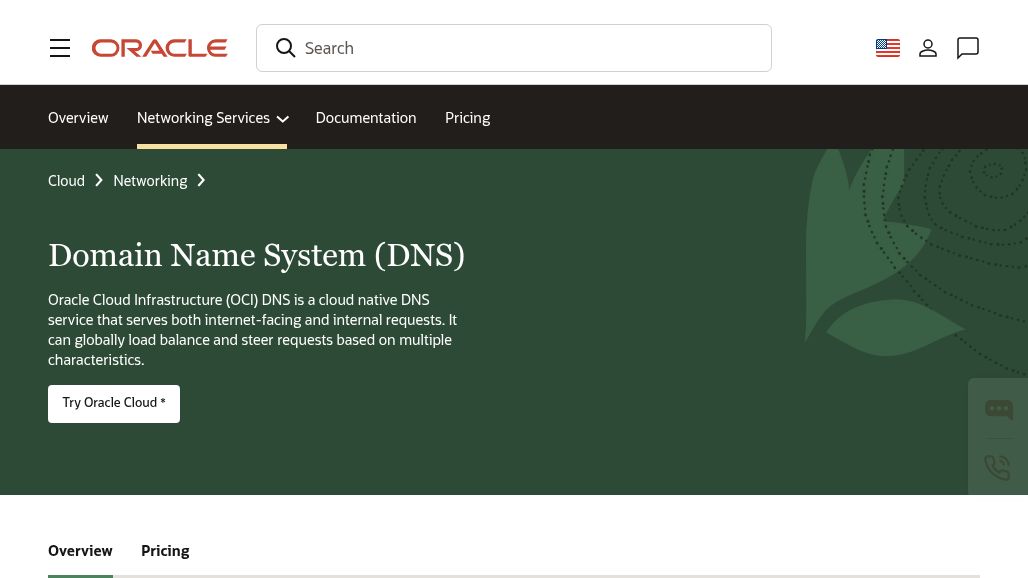Switch to the lower Pricing tab
Viewport: 1028px width, 578px height.
click(165, 551)
